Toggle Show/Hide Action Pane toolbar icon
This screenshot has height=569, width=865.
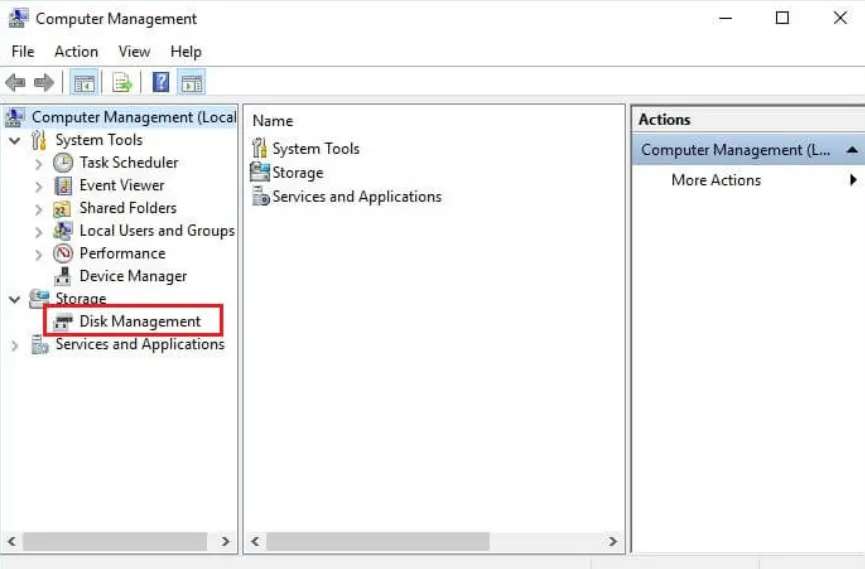(191, 83)
